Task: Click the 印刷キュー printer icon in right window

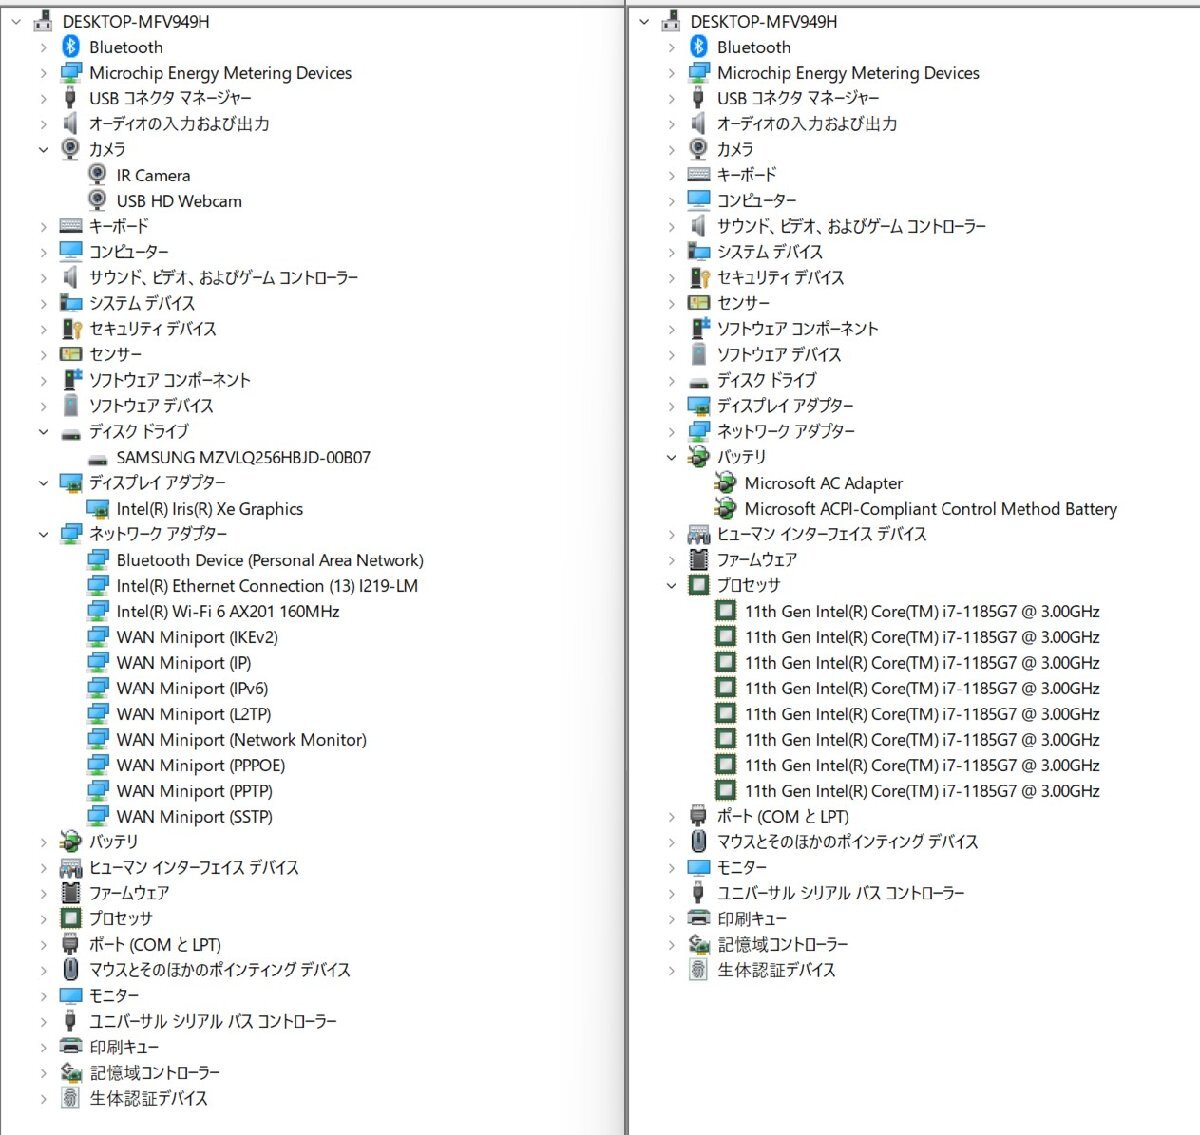Action: pos(698,919)
